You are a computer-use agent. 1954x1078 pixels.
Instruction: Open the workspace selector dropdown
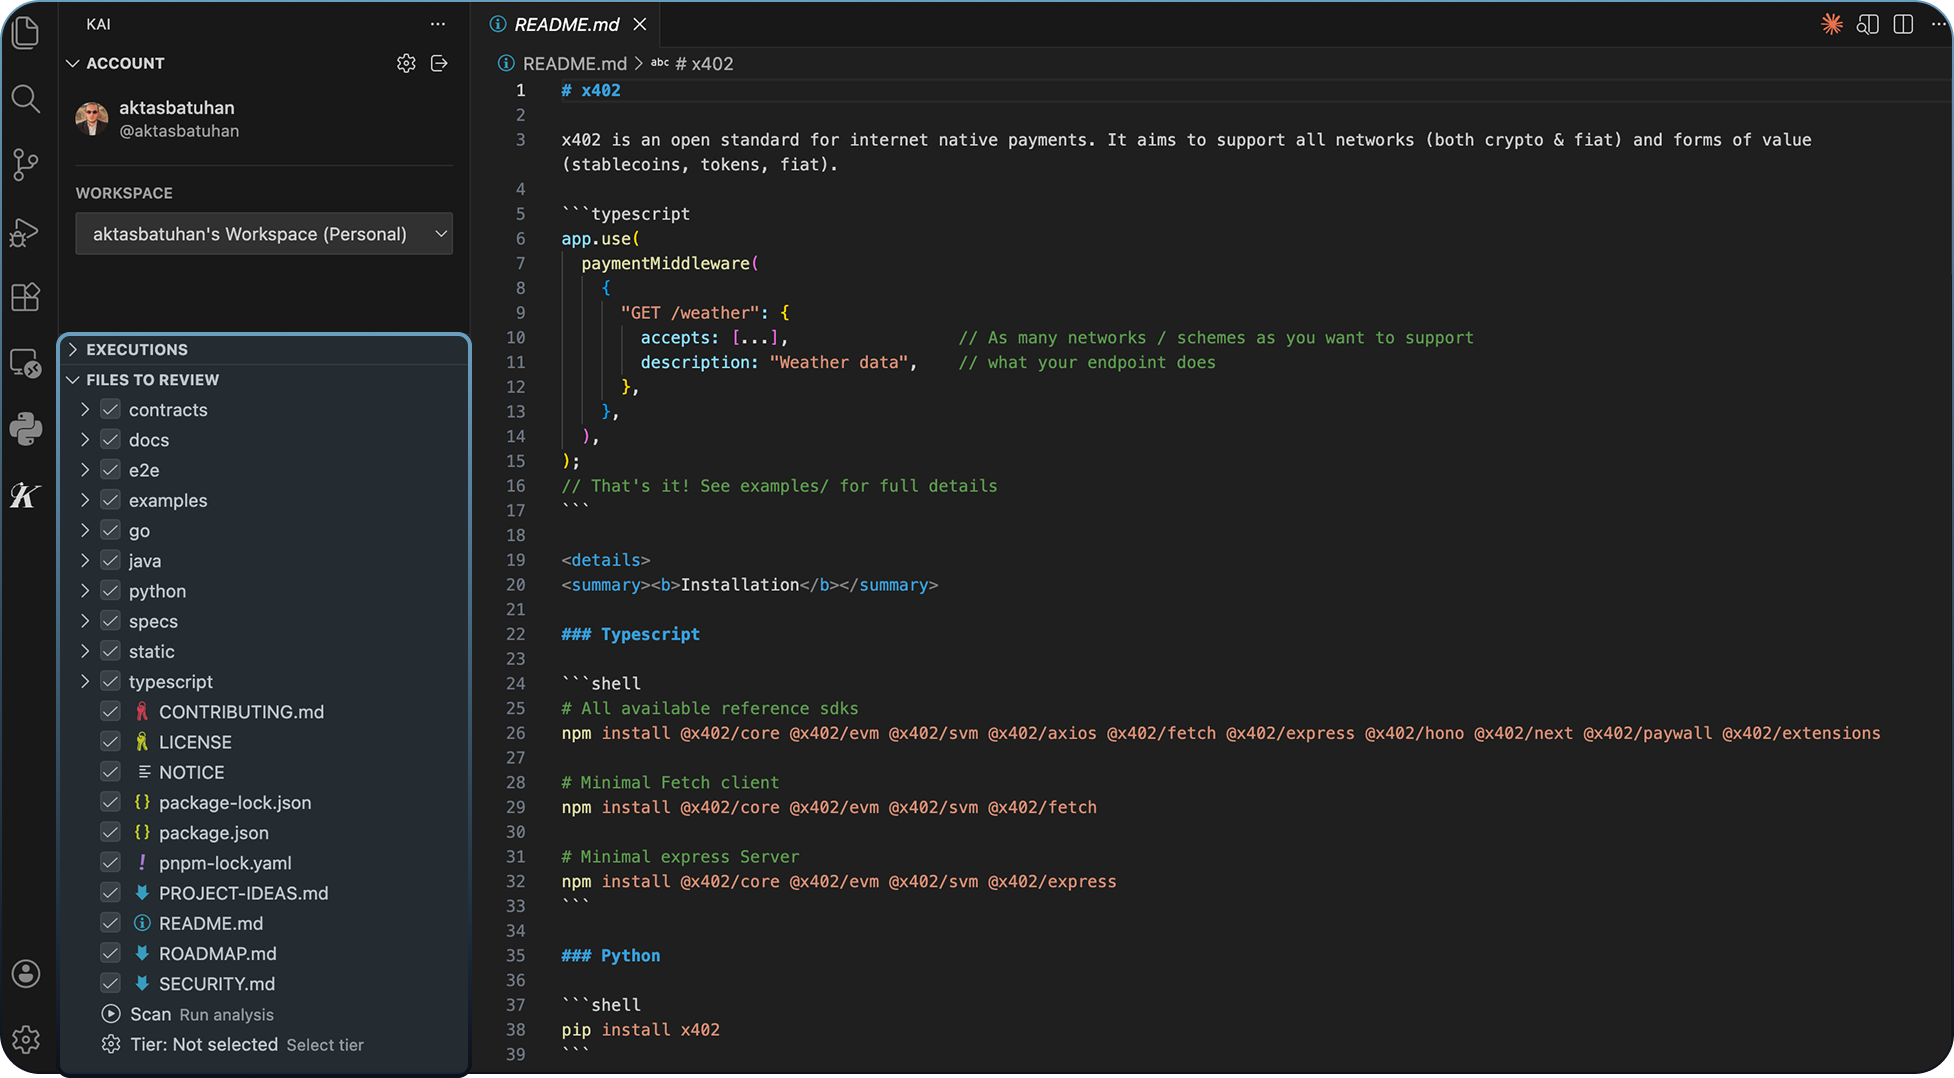(263, 233)
